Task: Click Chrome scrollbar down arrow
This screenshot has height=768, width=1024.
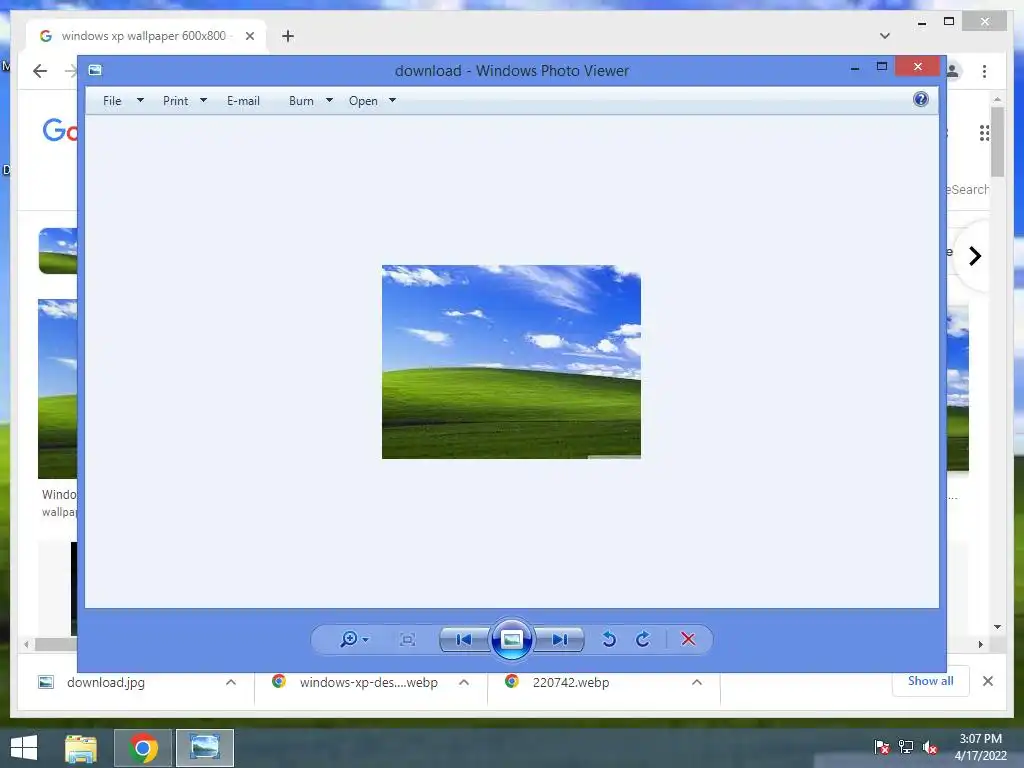Action: pos(997,627)
